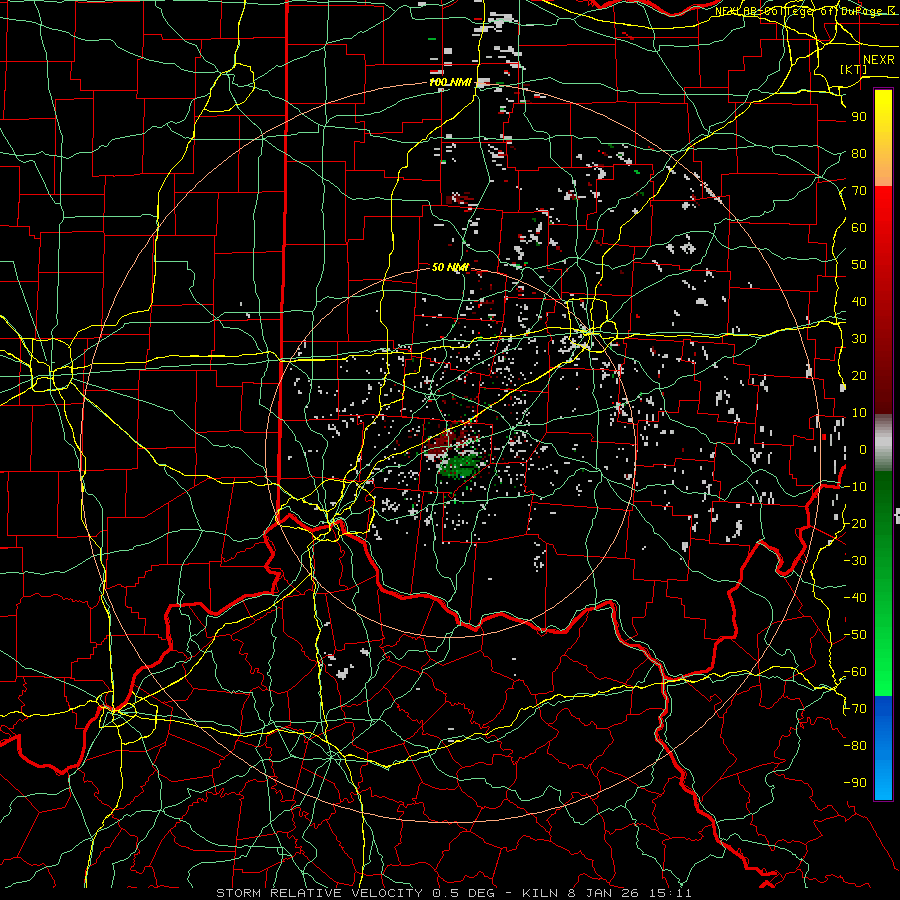
Task: Click the -40 knot scale value
Action: [x=855, y=598]
